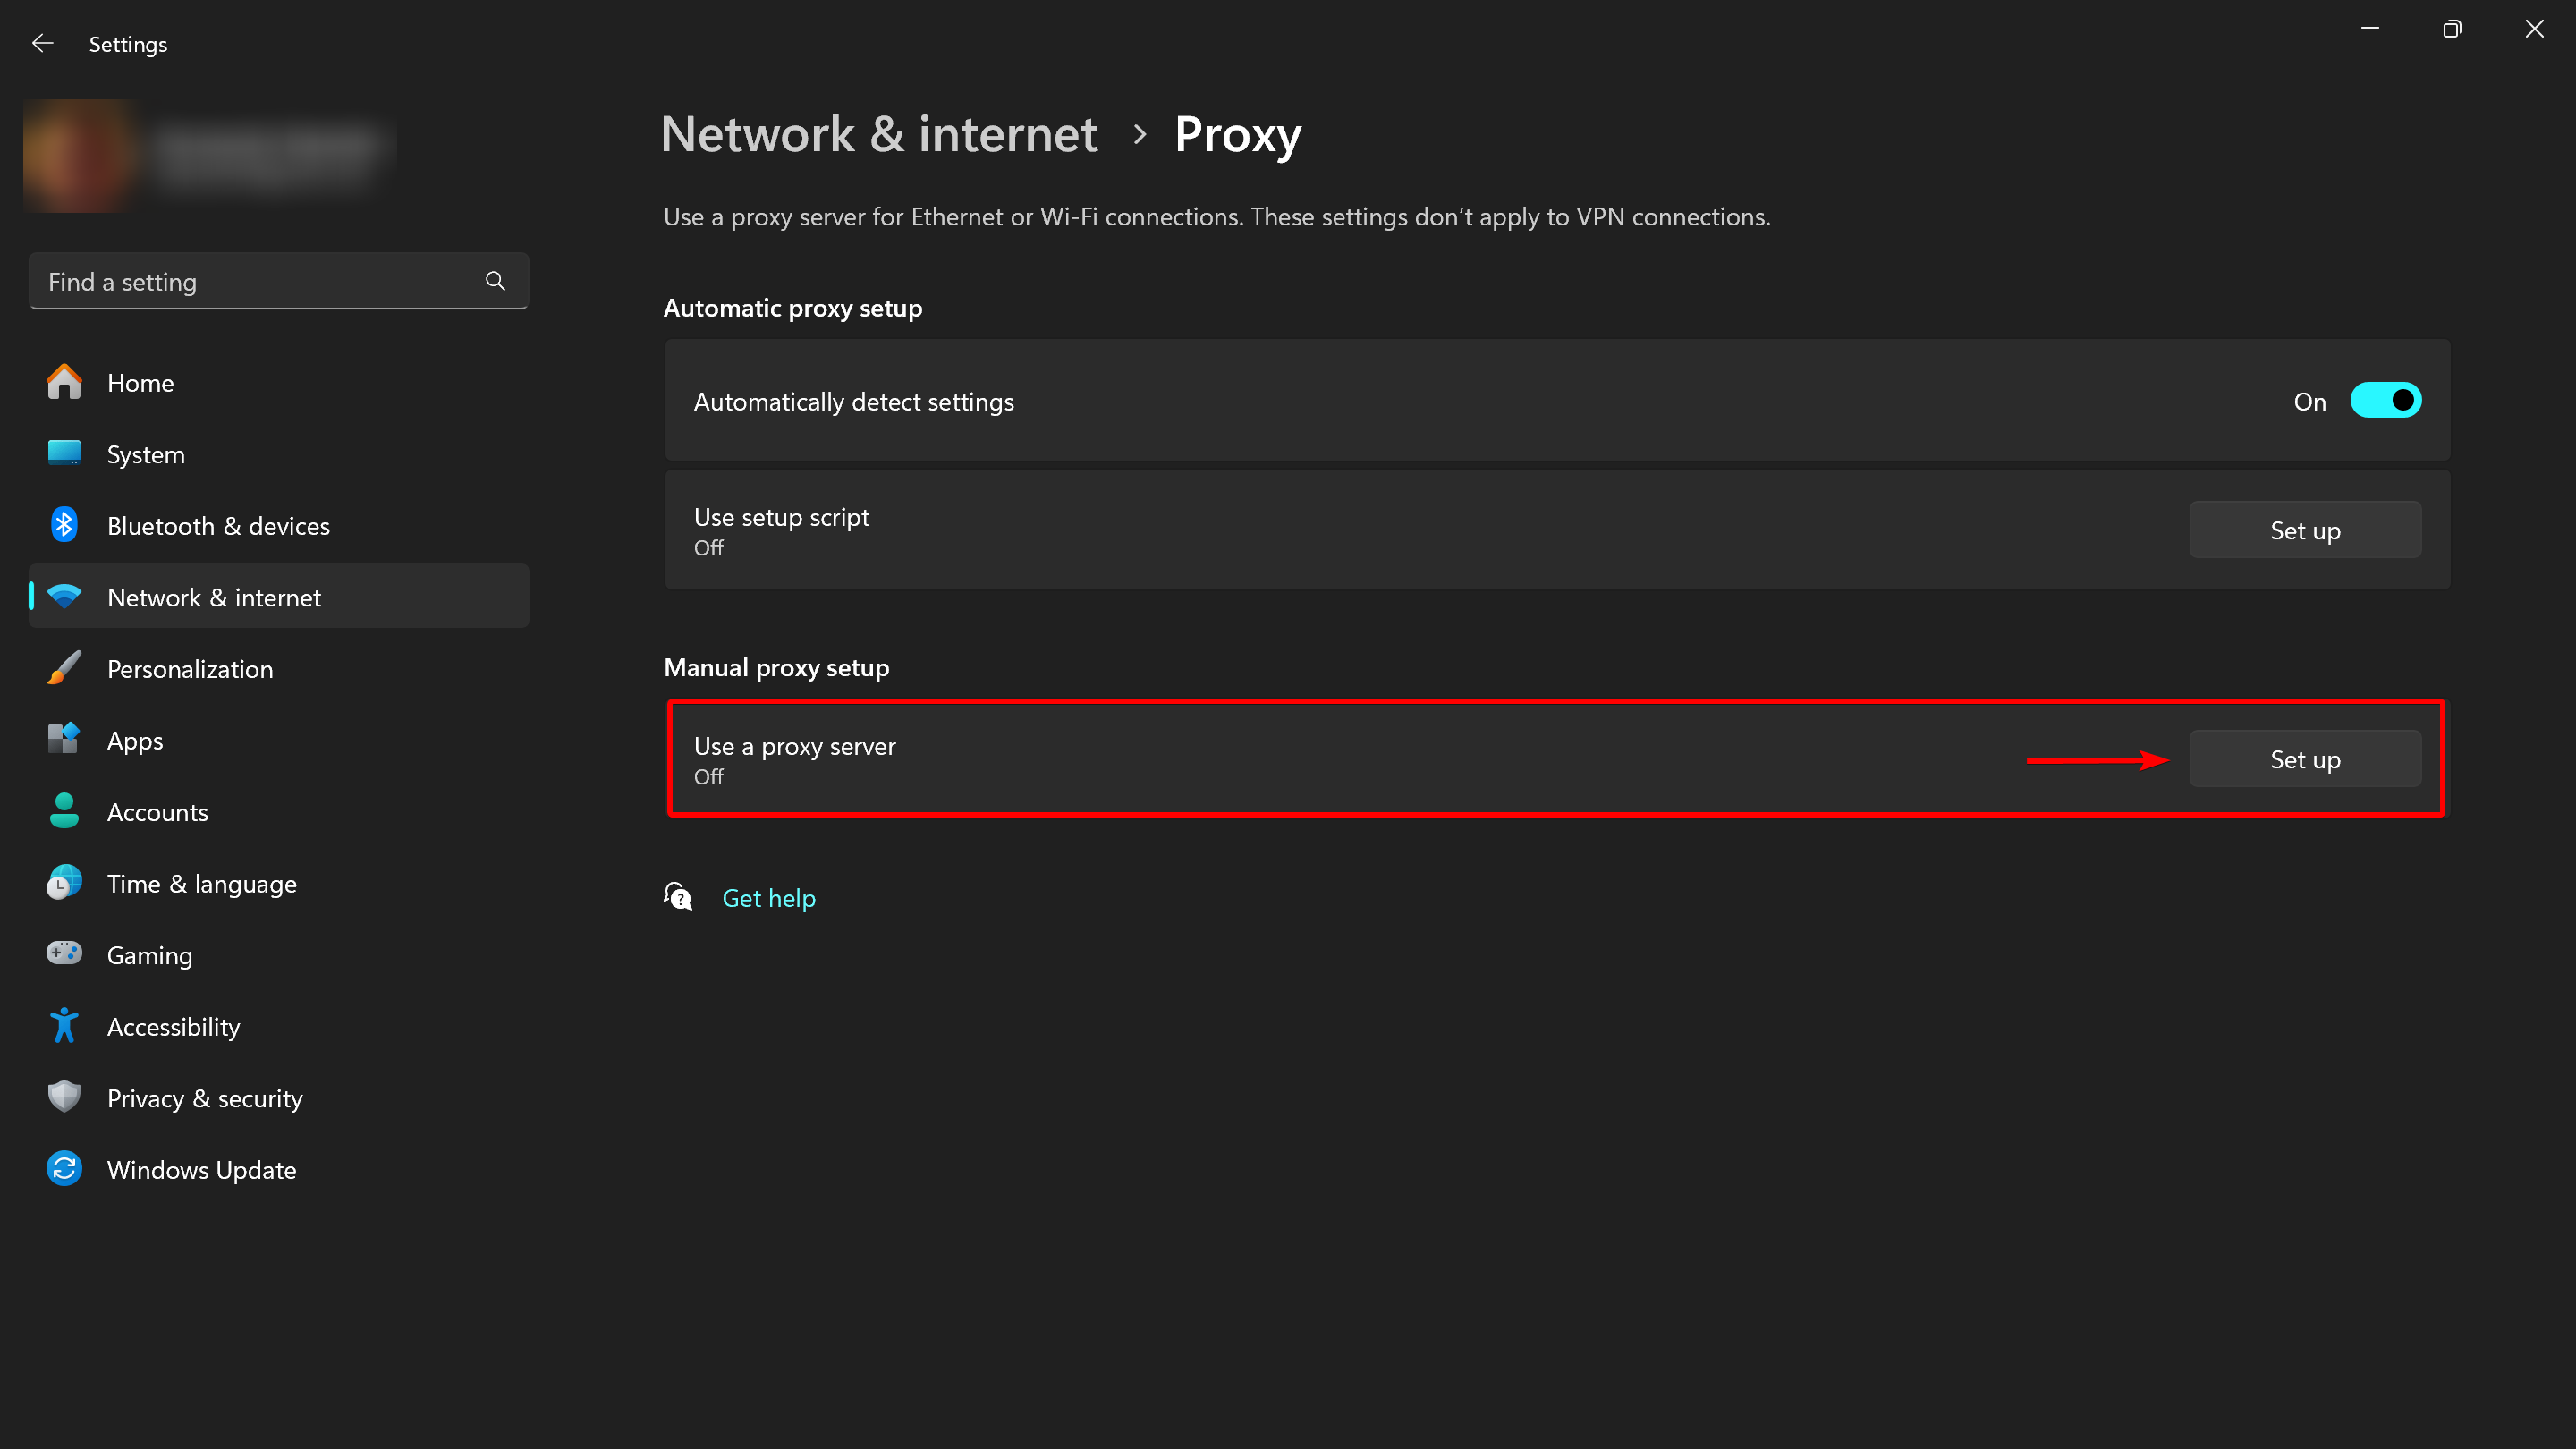This screenshot has width=2576, height=1449.
Task: Navigate to Apps settings
Action: click(279, 740)
